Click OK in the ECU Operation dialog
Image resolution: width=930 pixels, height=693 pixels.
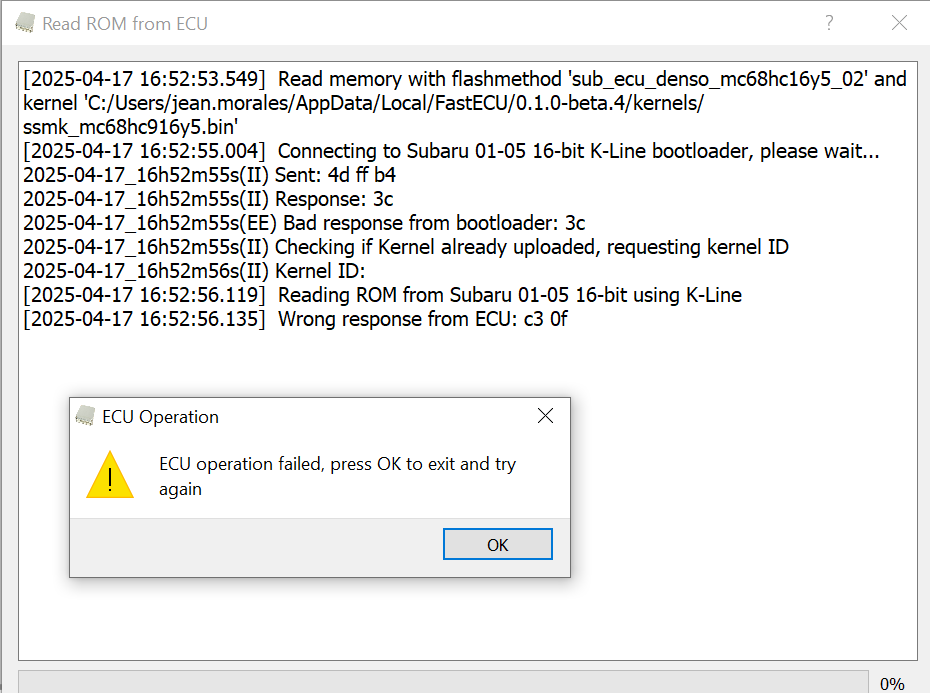(x=498, y=544)
